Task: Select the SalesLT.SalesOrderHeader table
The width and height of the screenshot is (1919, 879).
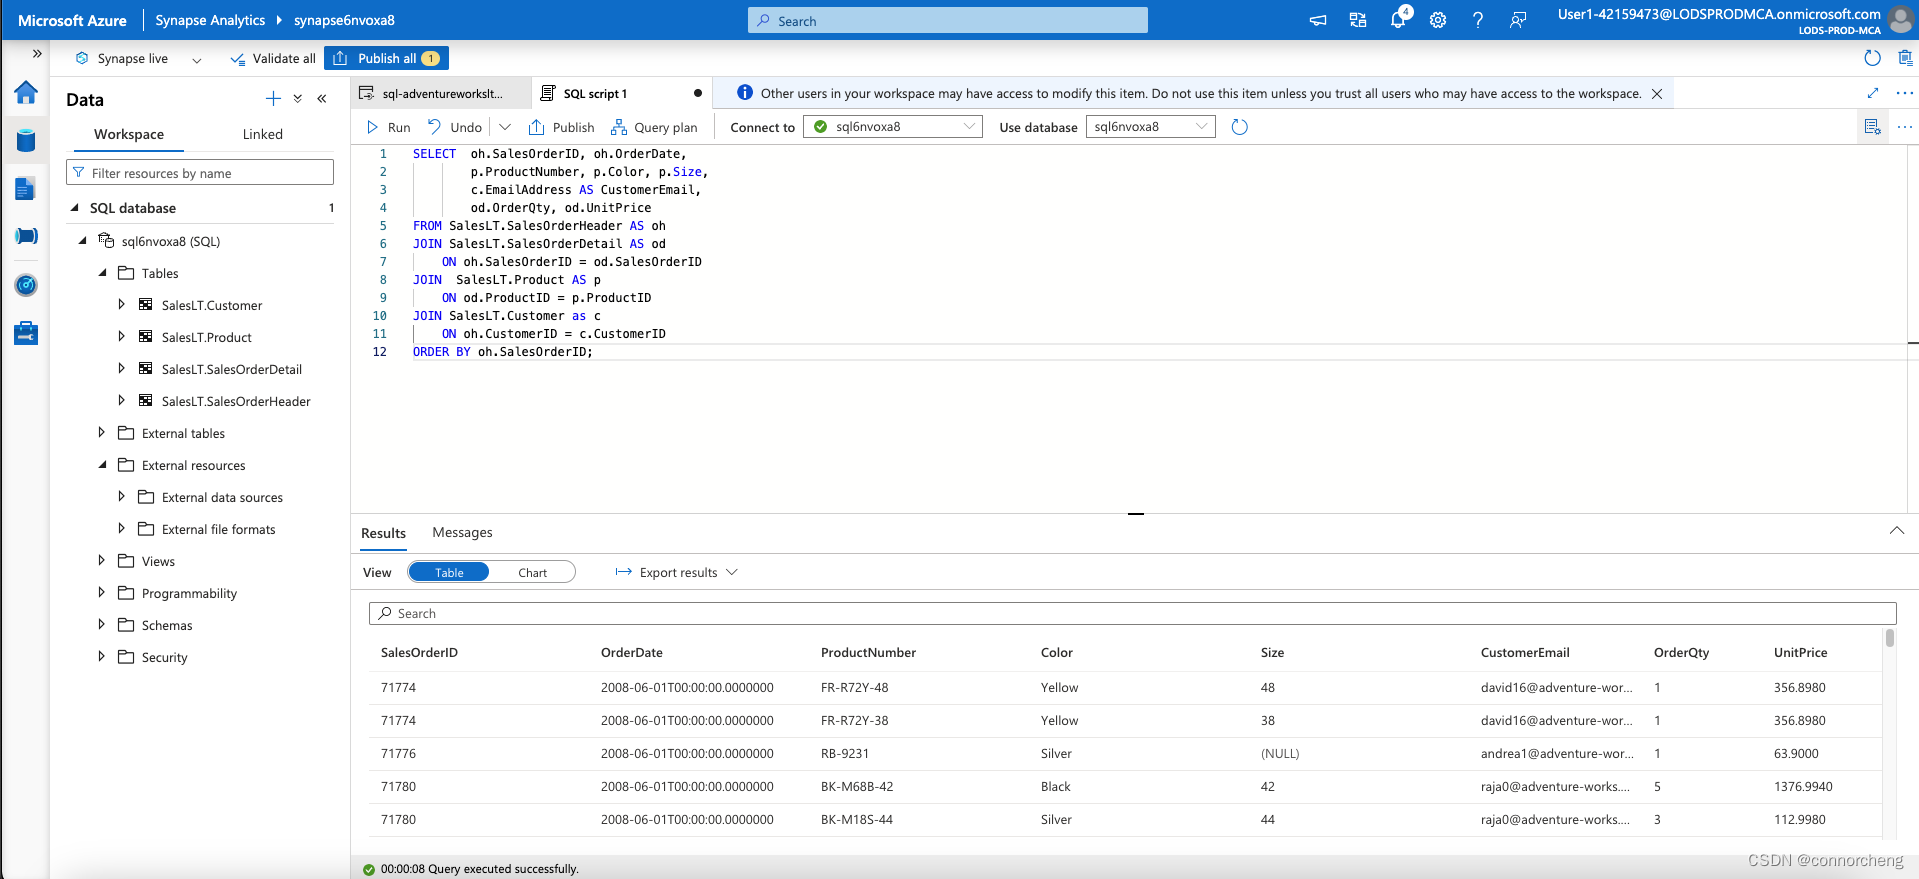Action: pos(236,401)
